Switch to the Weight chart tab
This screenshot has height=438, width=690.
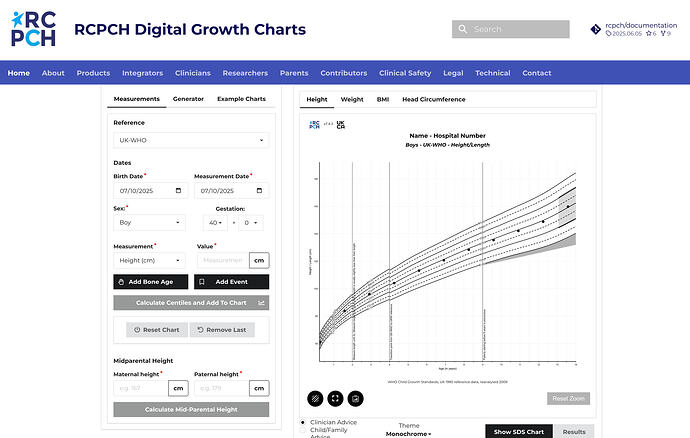coord(352,99)
